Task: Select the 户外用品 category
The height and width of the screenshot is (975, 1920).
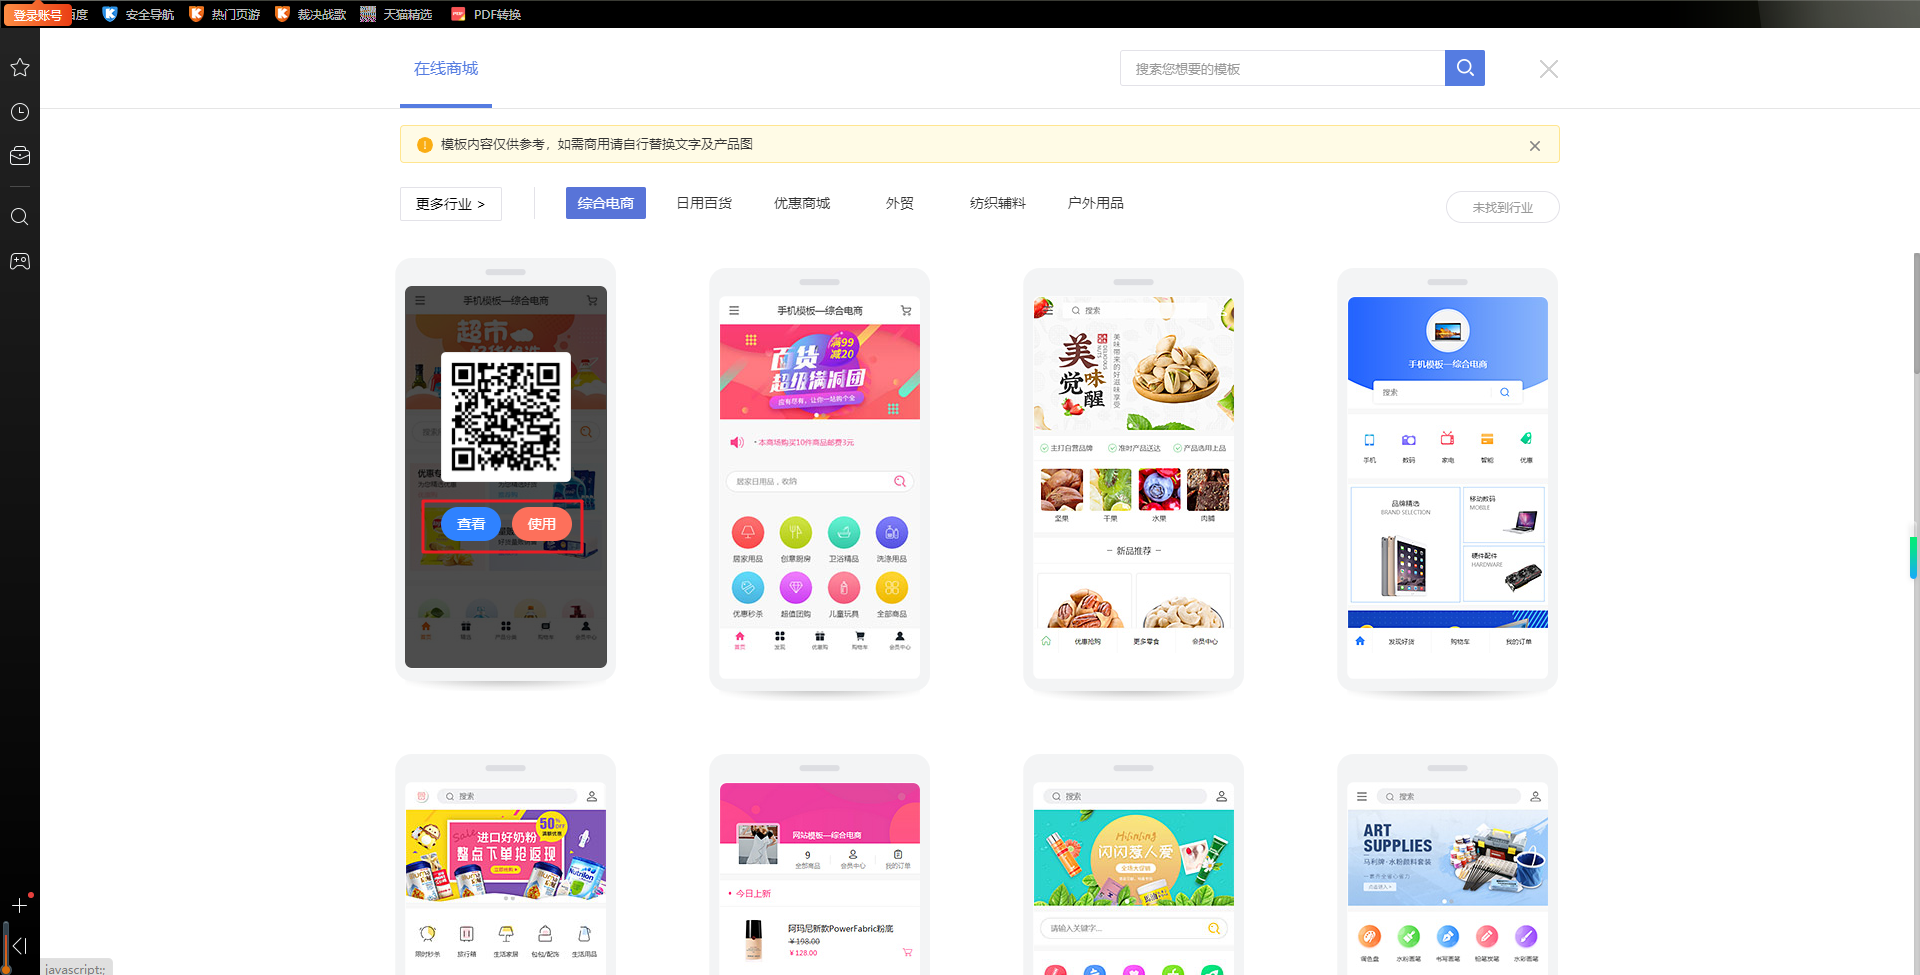Action: (1096, 203)
